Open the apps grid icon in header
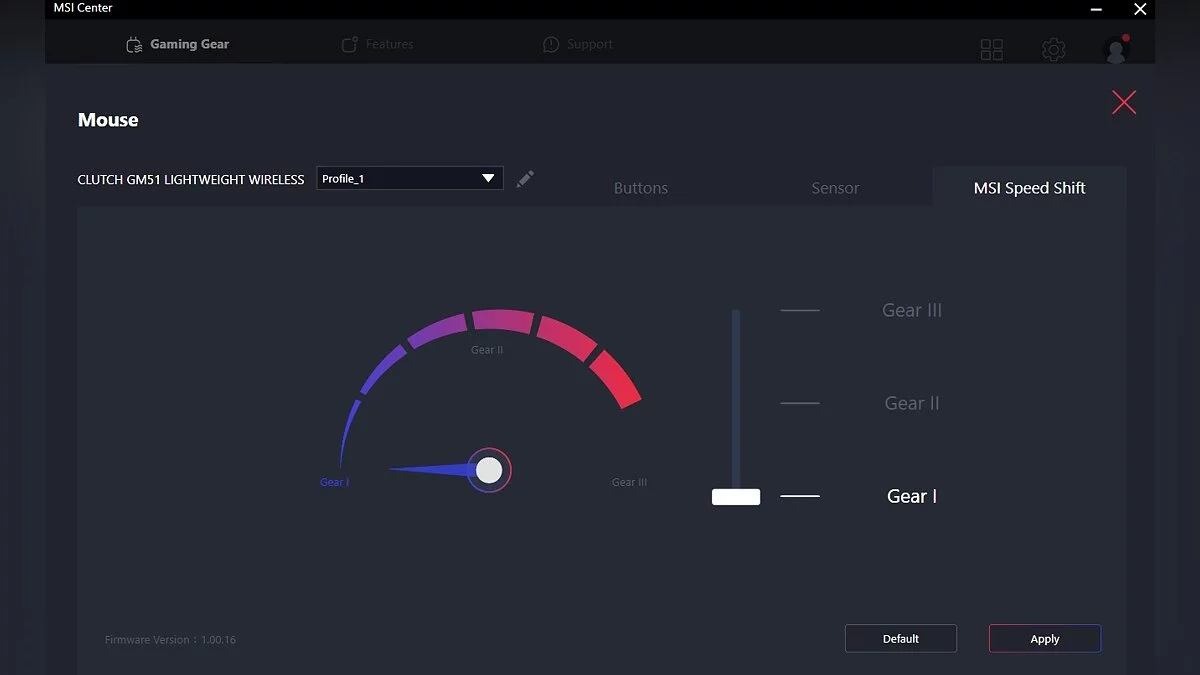Viewport: 1200px width, 675px height. 991,49
